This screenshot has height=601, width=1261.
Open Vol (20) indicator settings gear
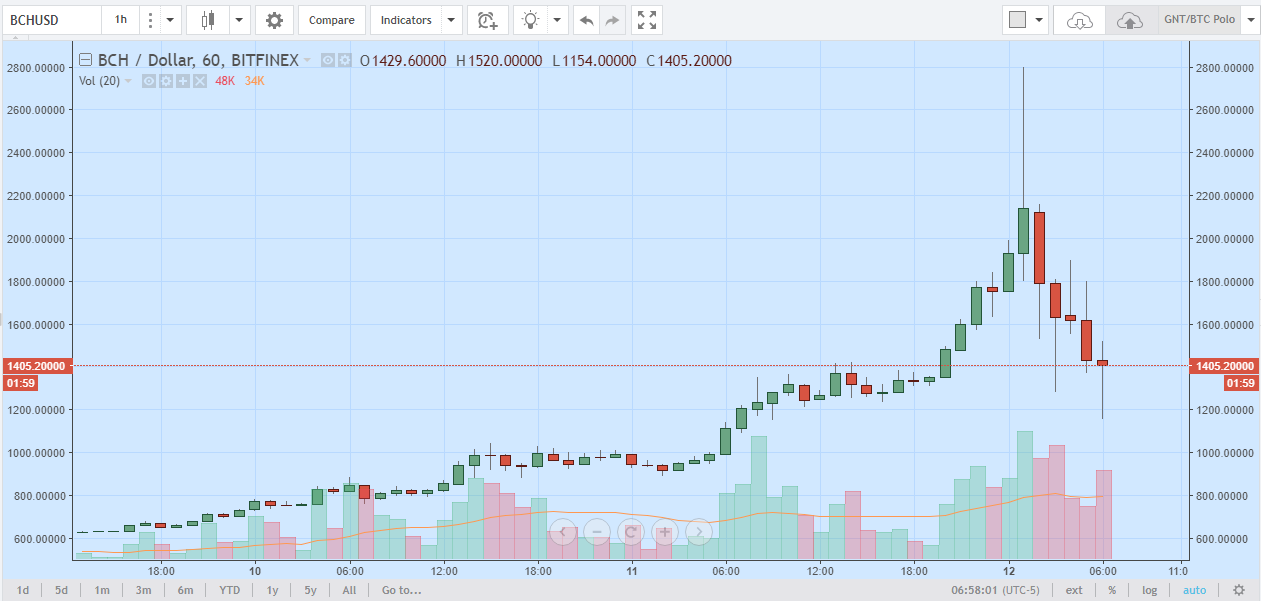click(x=166, y=81)
